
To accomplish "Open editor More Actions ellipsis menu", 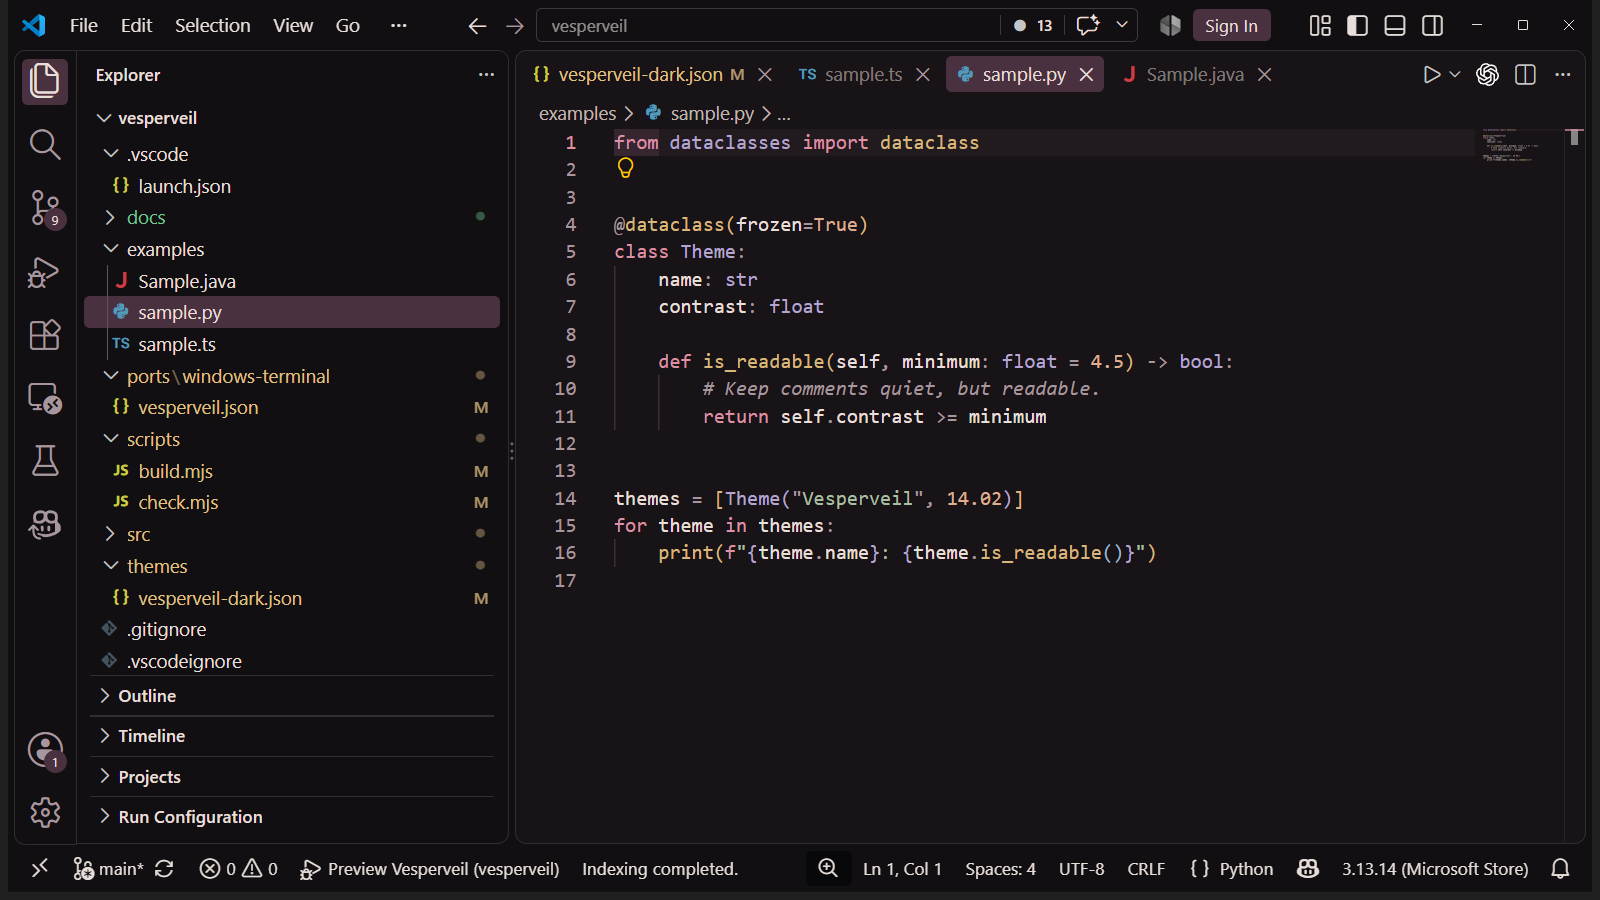I will (x=1563, y=75).
